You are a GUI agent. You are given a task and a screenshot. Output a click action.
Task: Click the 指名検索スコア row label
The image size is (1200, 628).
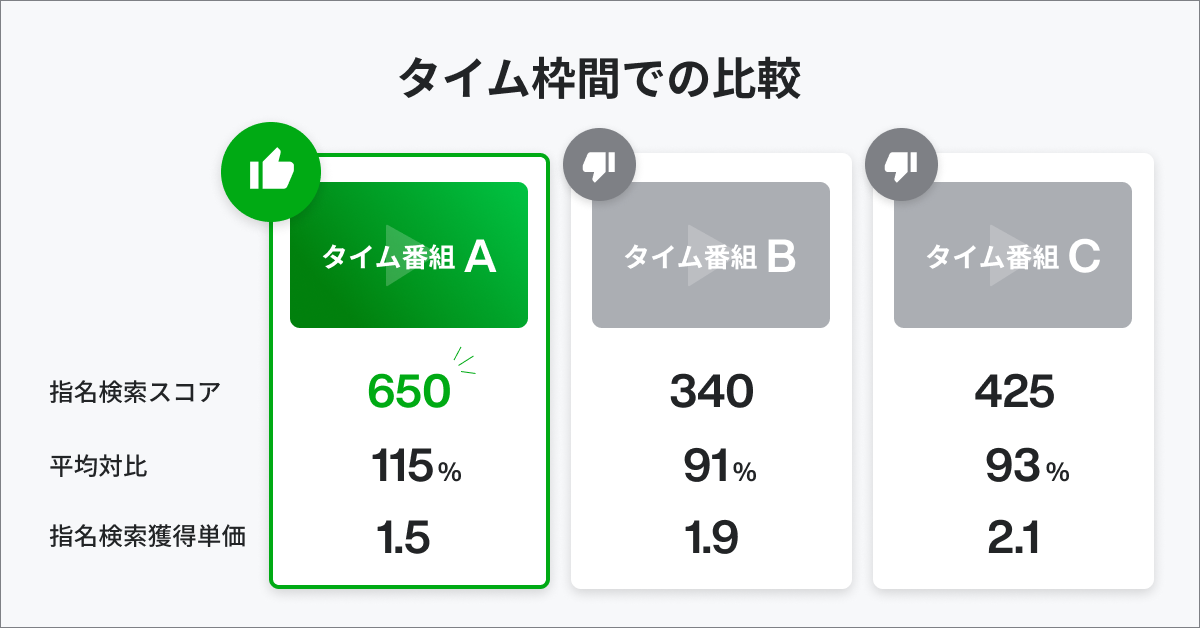pos(134,393)
